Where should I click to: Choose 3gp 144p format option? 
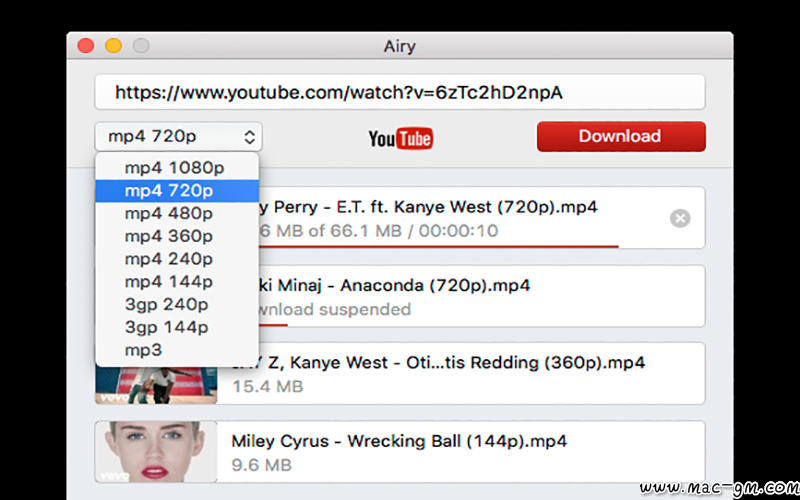[x=177, y=328]
